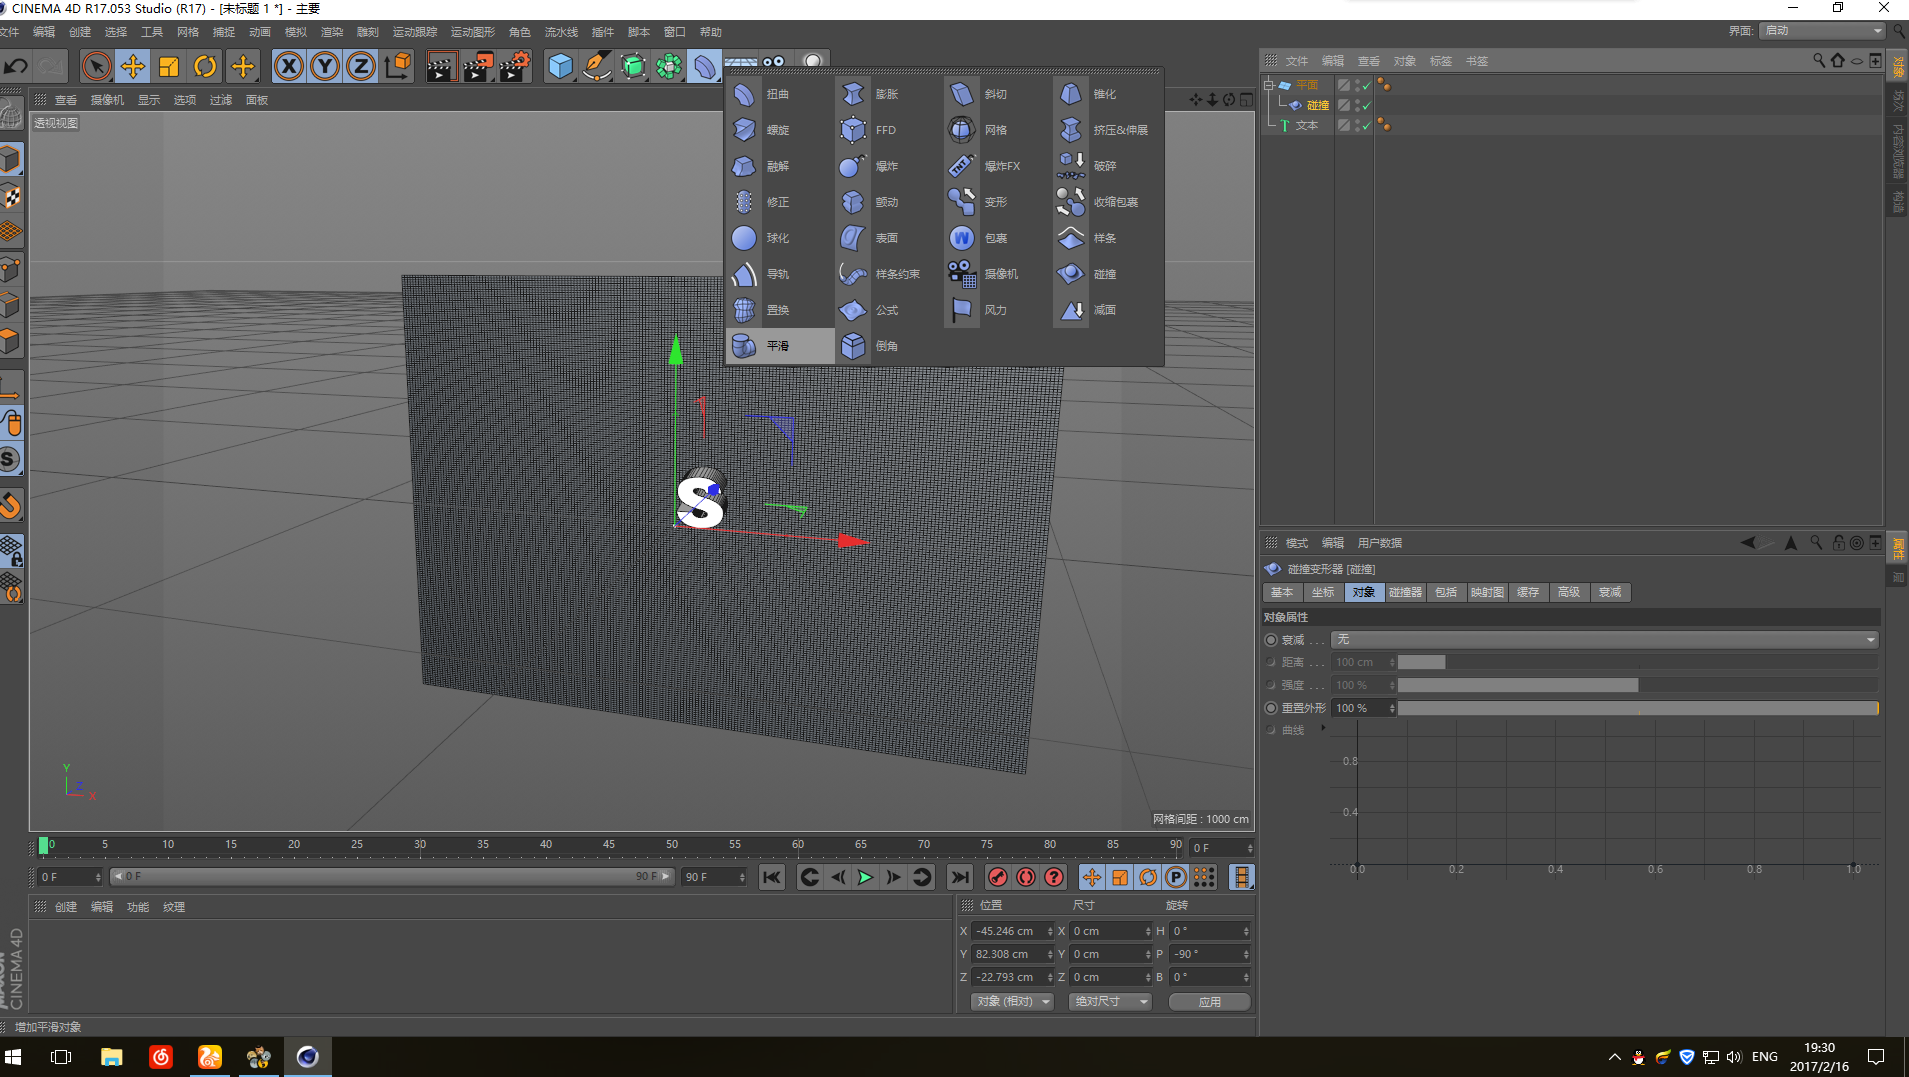Toggle green check enable for 碰撞 object
The width and height of the screenshot is (1909, 1077).
(x=1366, y=105)
